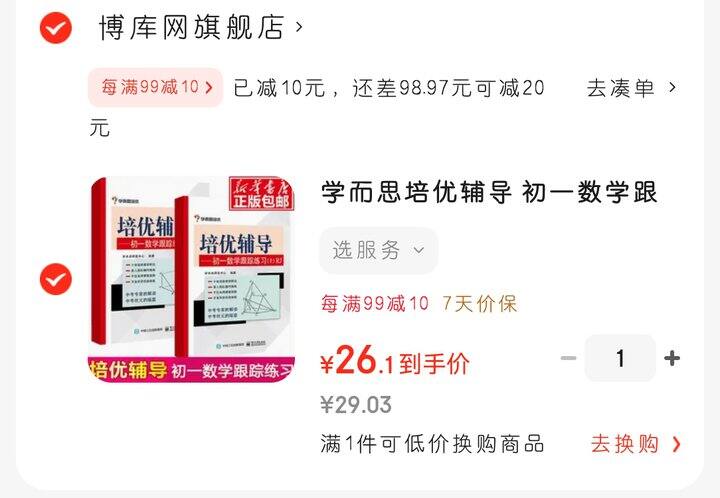The image size is (720, 498).
Task: Tap 去换购 to redeem add-on
Action: 624,444
